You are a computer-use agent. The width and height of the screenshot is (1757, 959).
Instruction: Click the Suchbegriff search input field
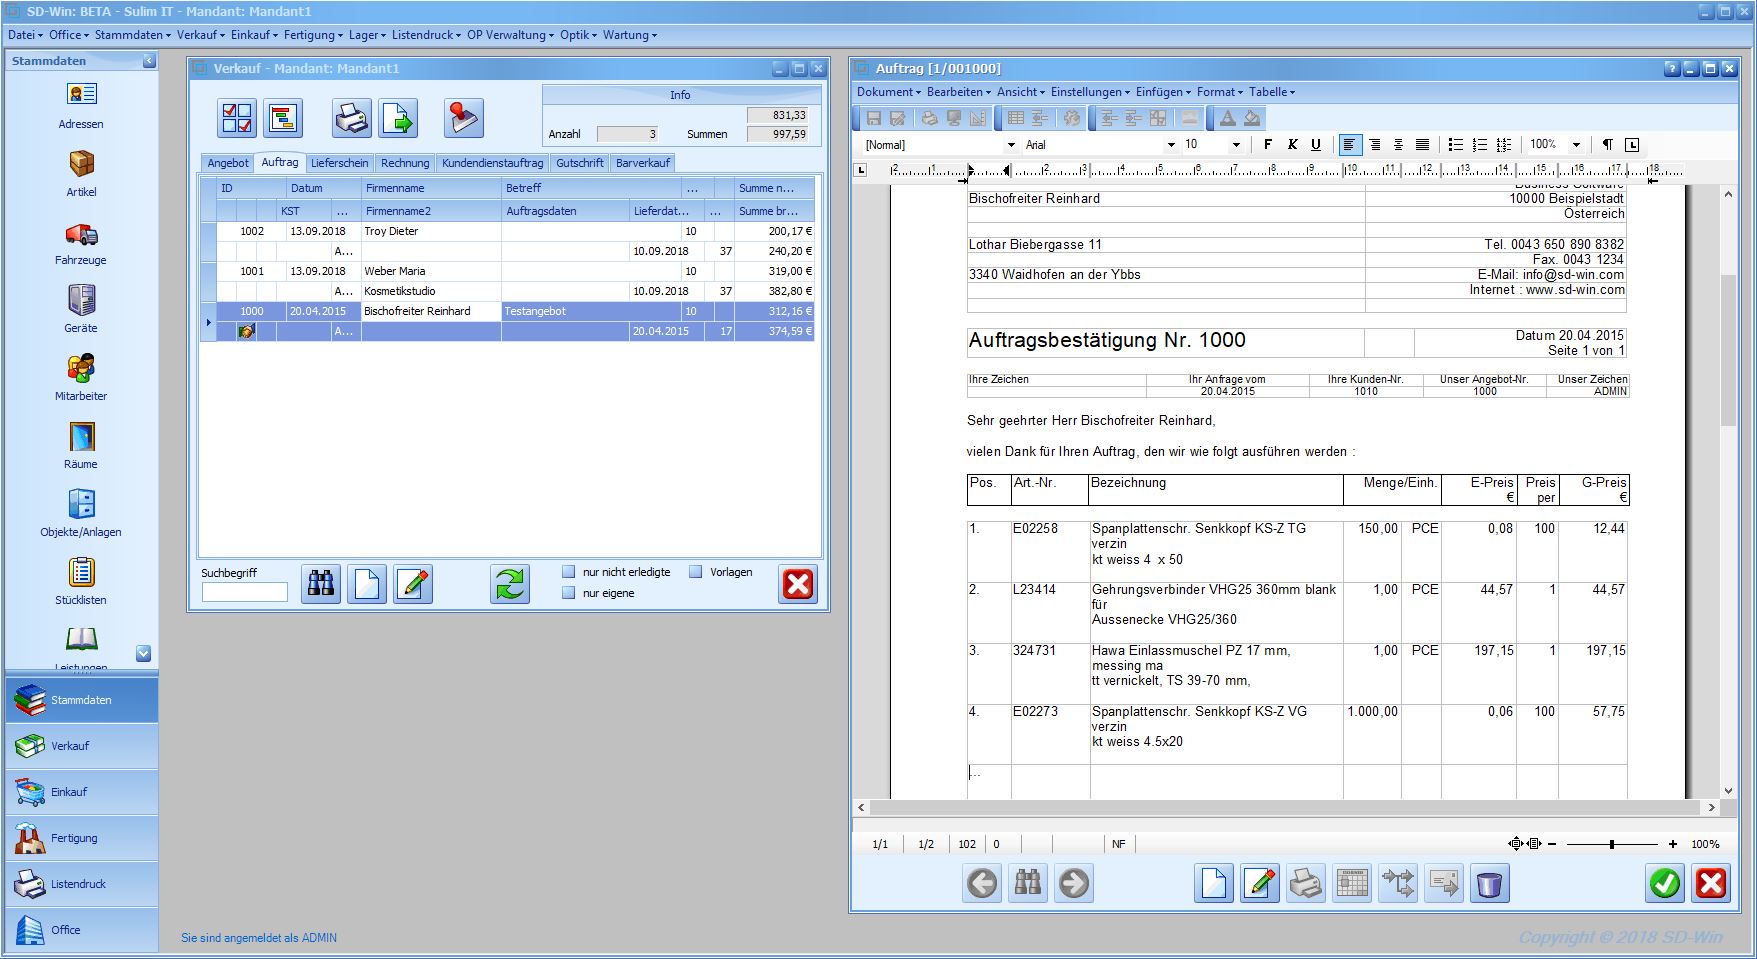(244, 592)
